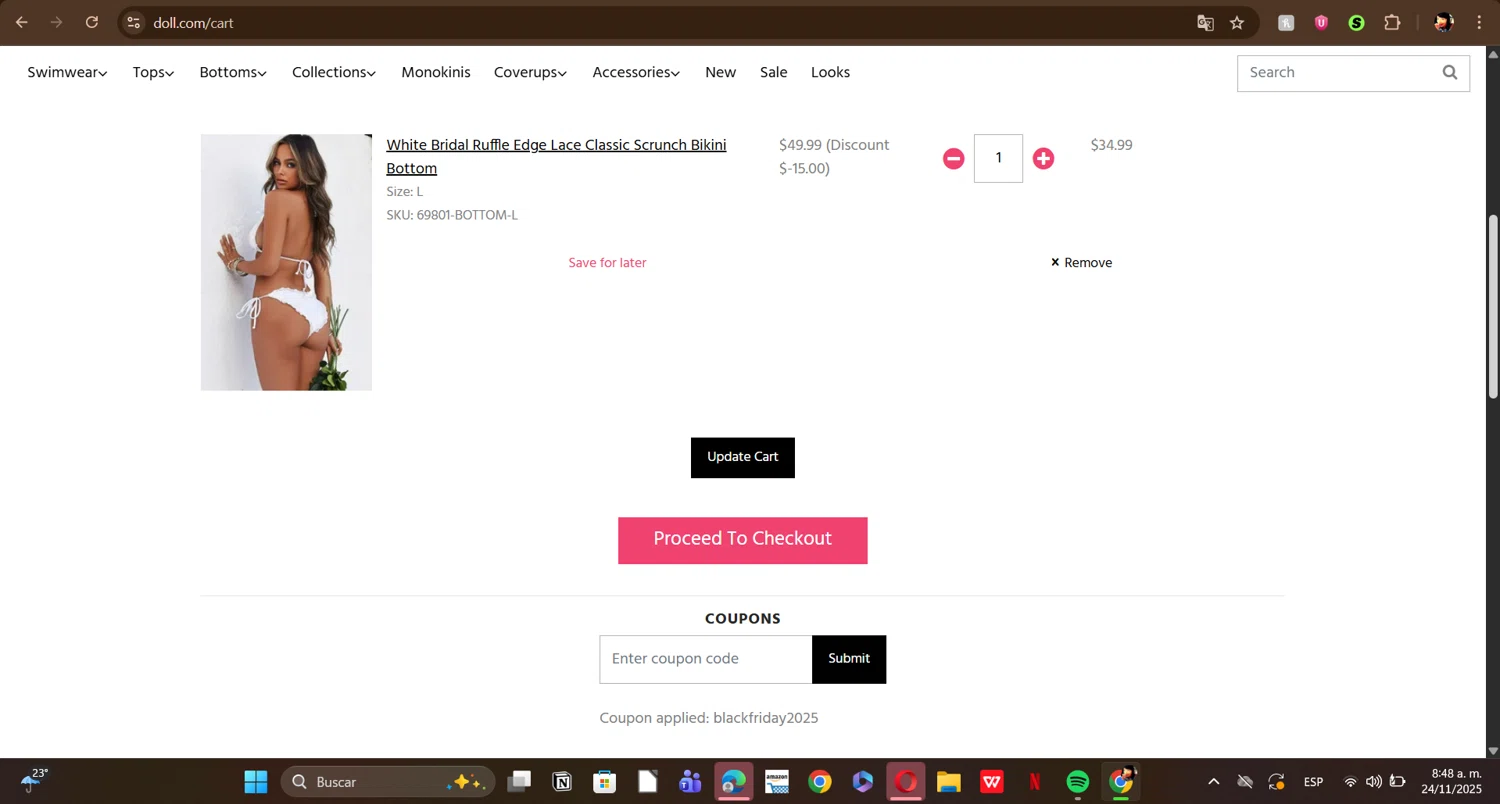Open Task View on the taskbar
The height and width of the screenshot is (804, 1500).
point(519,782)
